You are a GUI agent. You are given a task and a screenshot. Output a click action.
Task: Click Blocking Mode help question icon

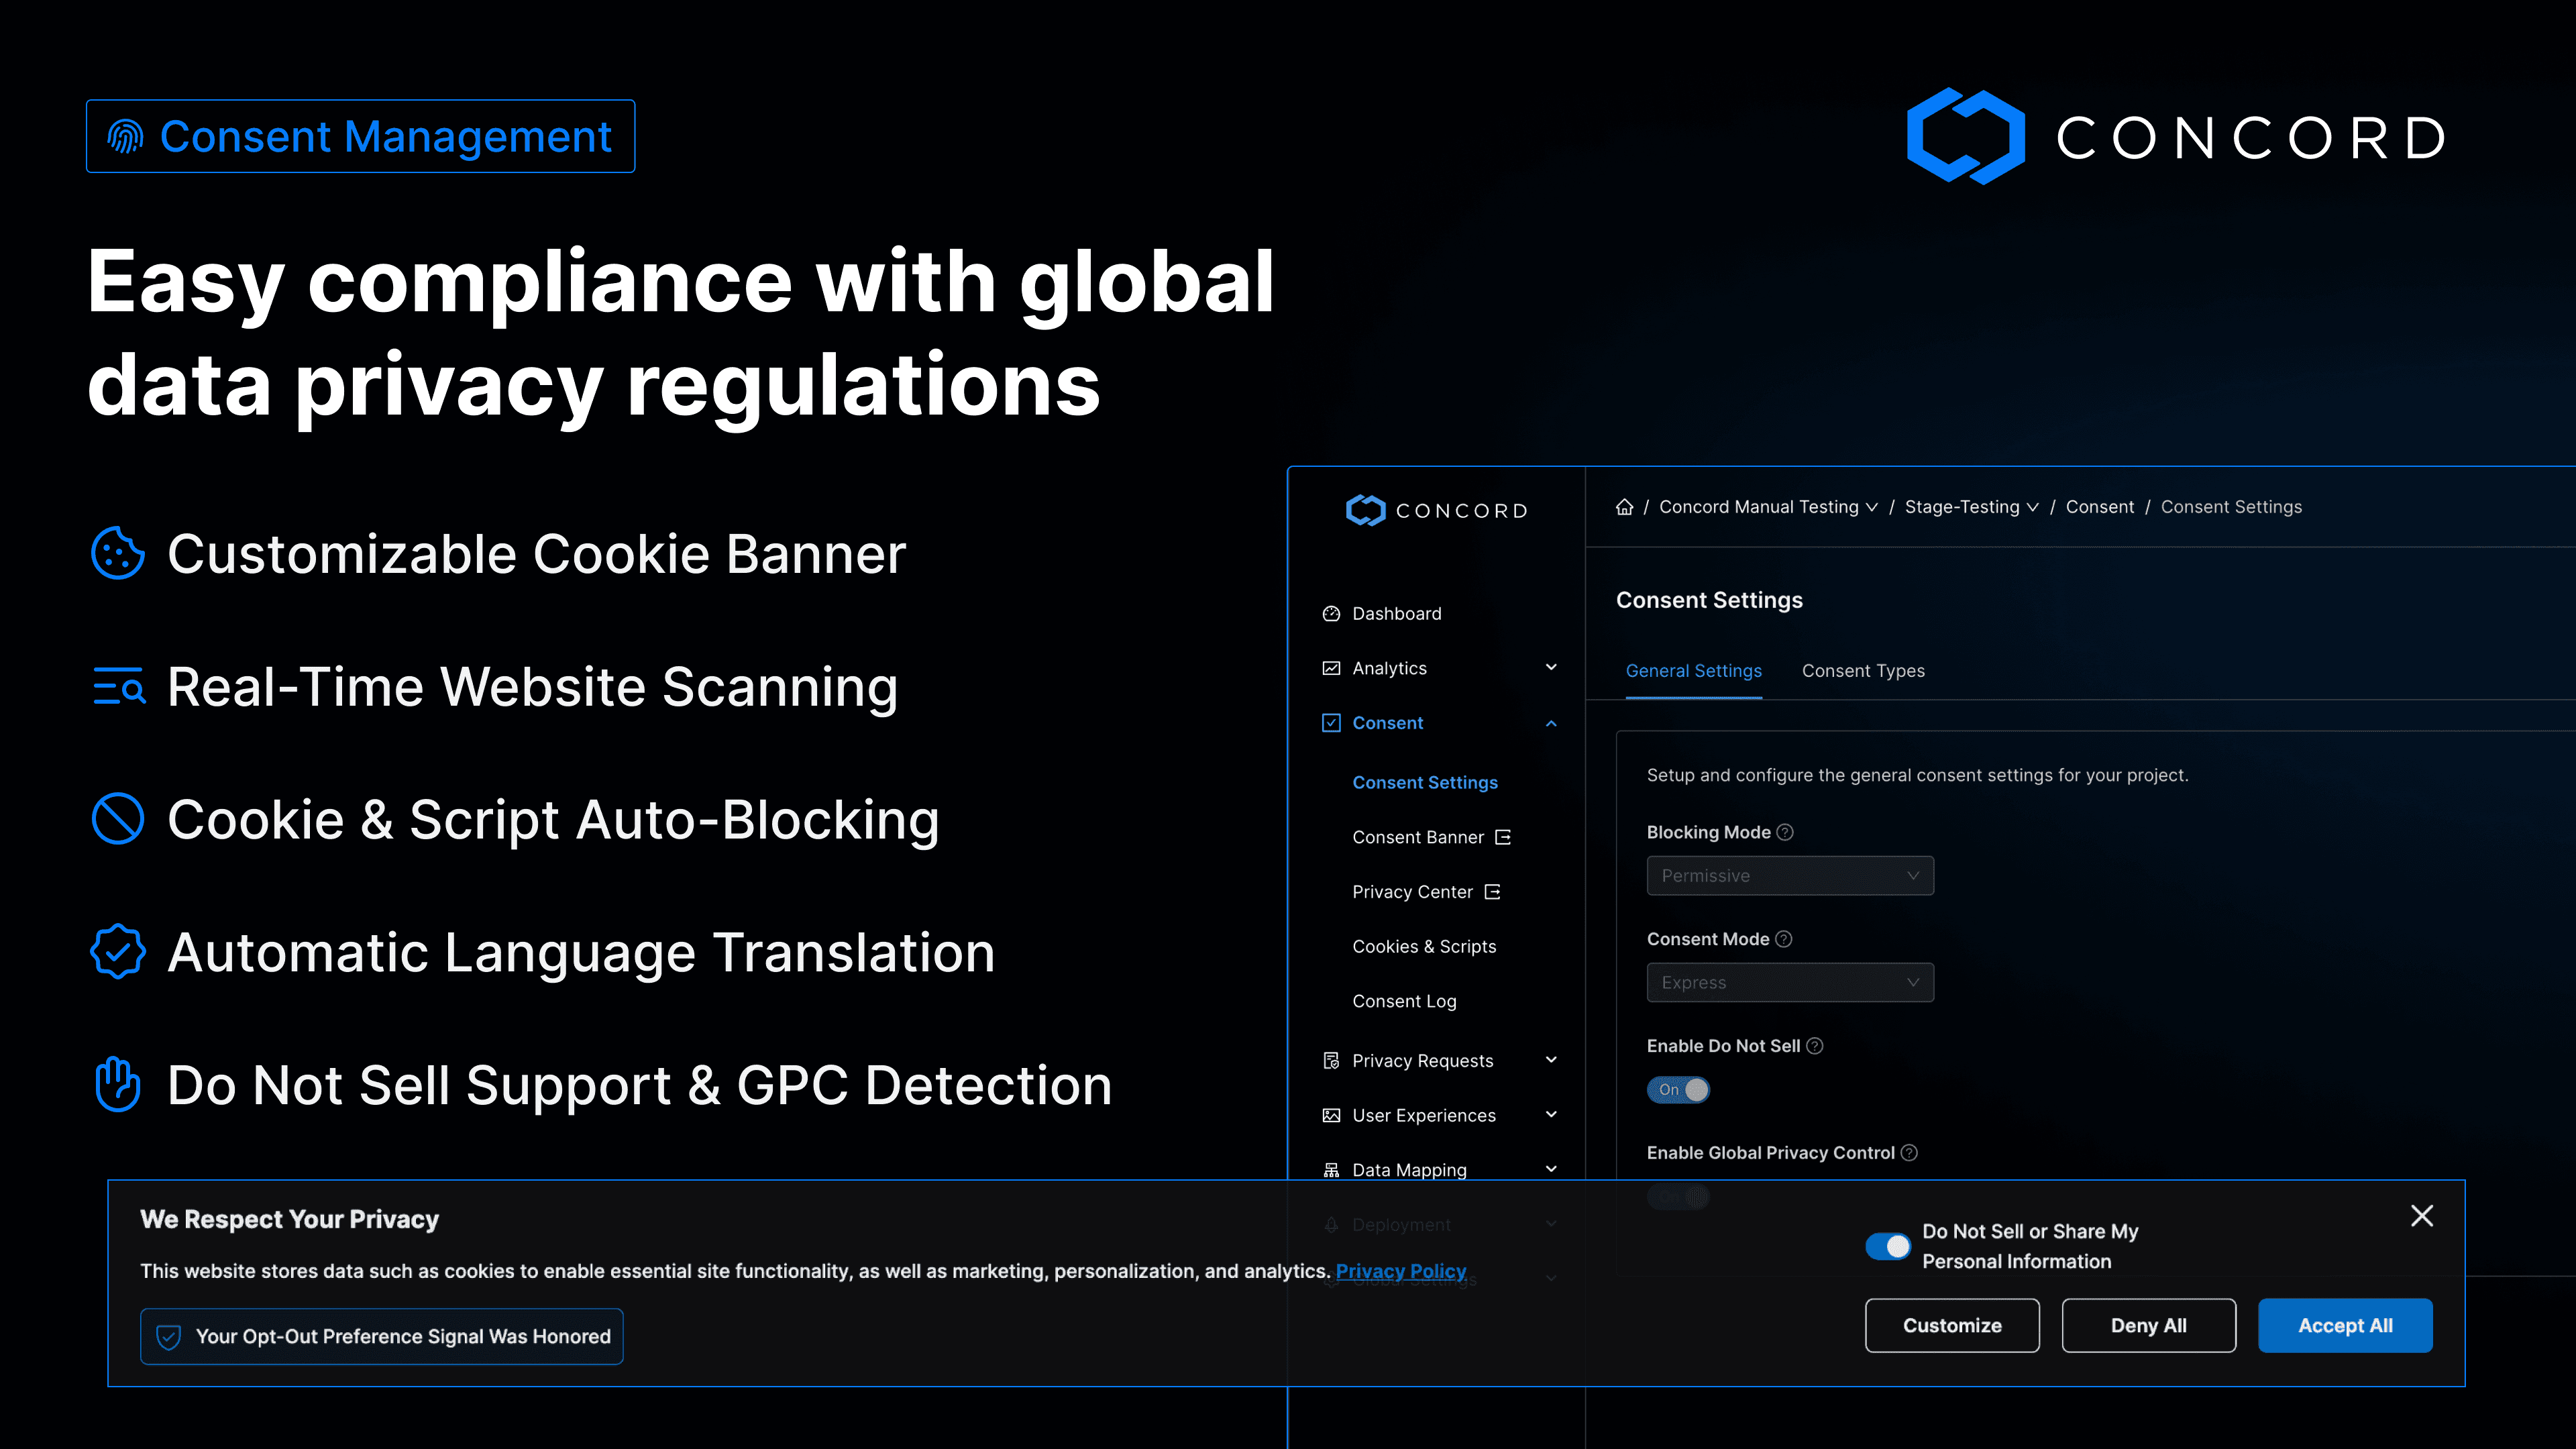(x=1785, y=832)
